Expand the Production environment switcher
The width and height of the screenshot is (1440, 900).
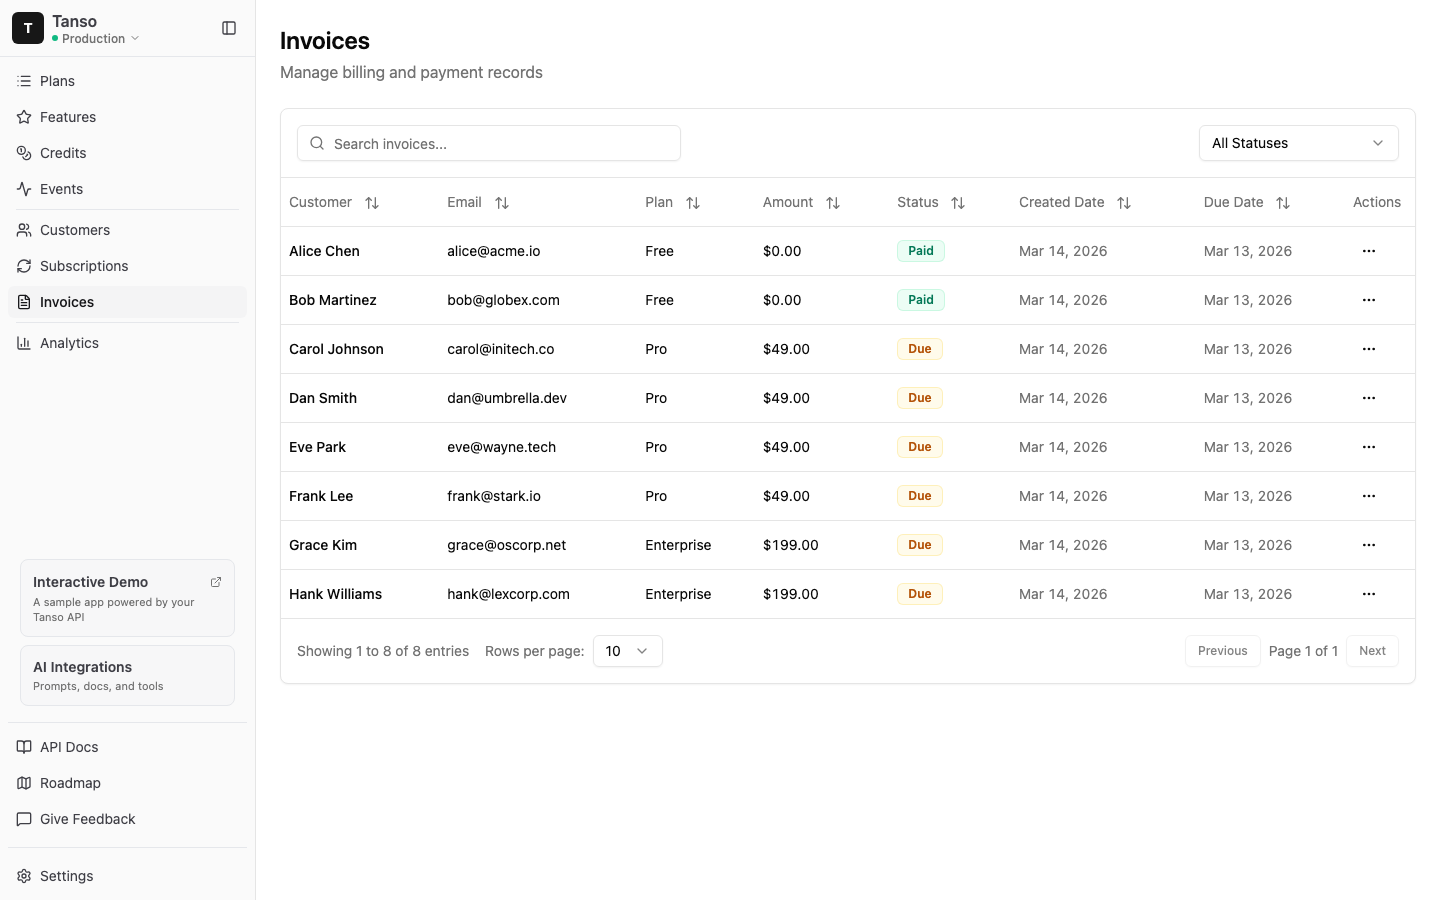96,39
